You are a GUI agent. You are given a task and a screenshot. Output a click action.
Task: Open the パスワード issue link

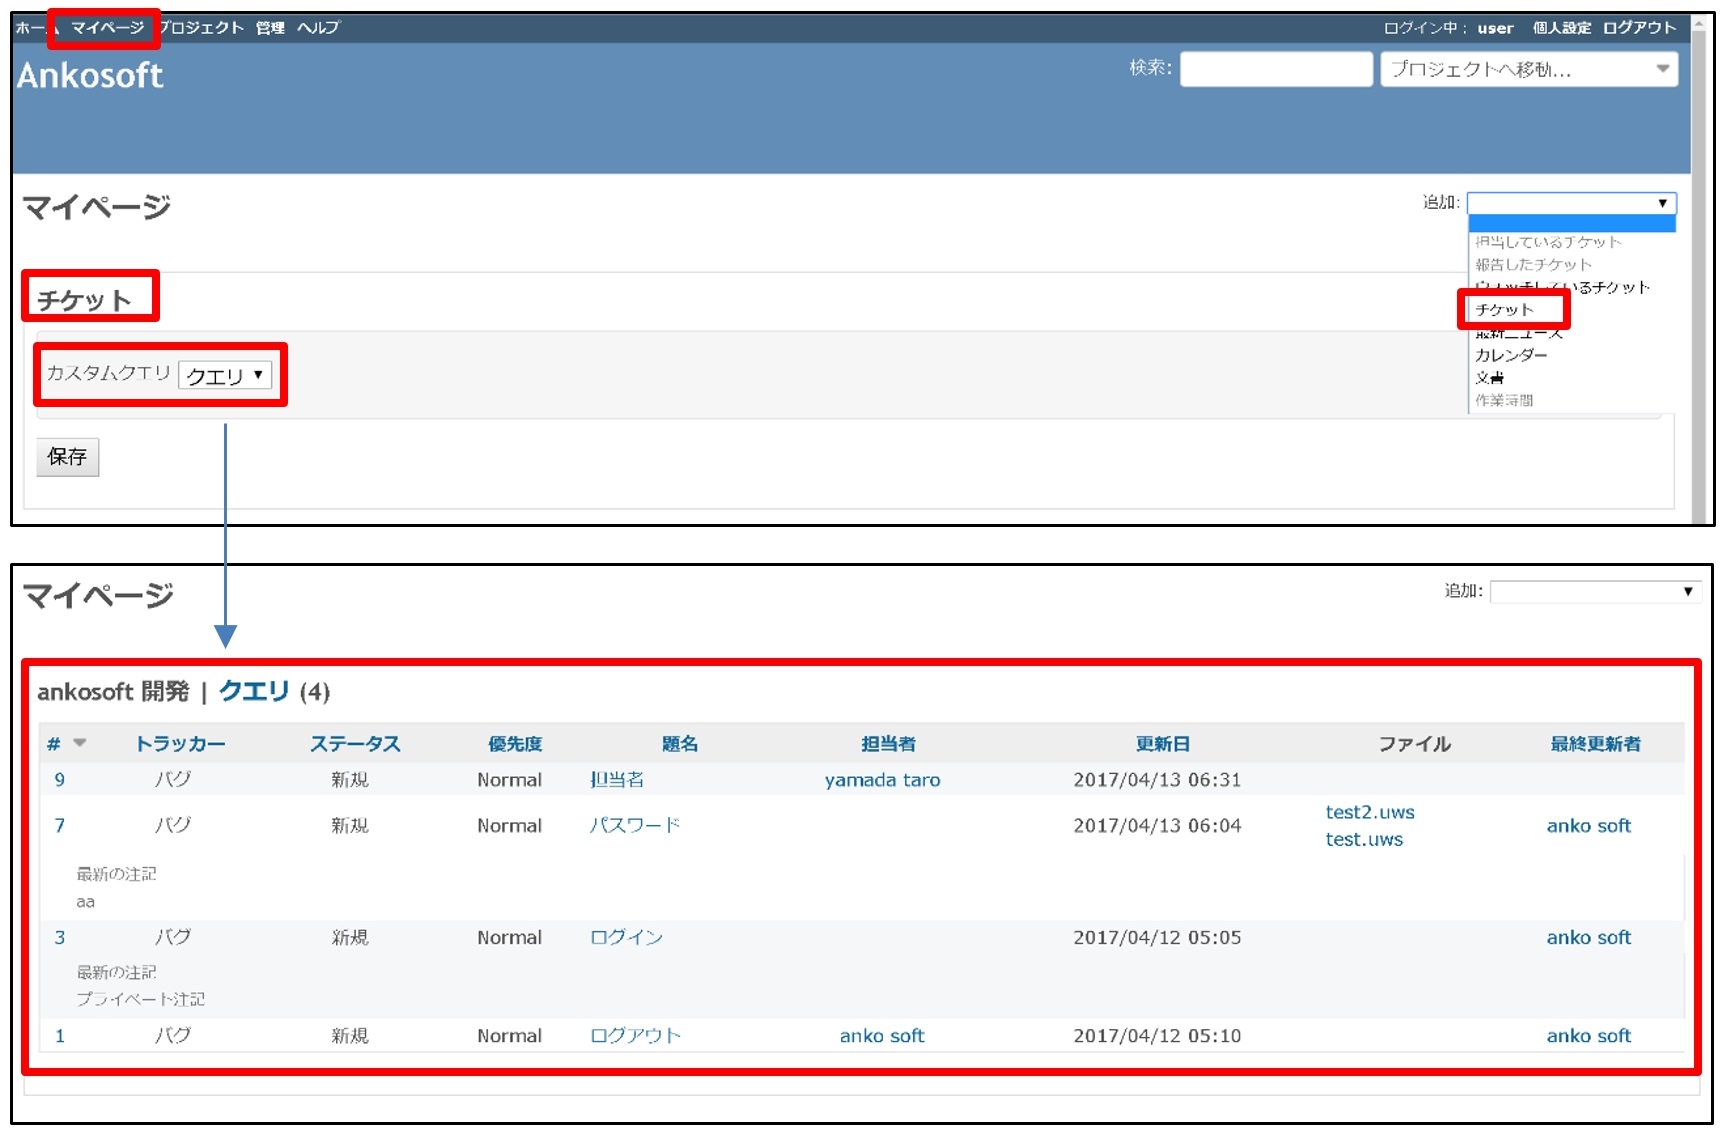pyautogui.click(x=635, y=825)
